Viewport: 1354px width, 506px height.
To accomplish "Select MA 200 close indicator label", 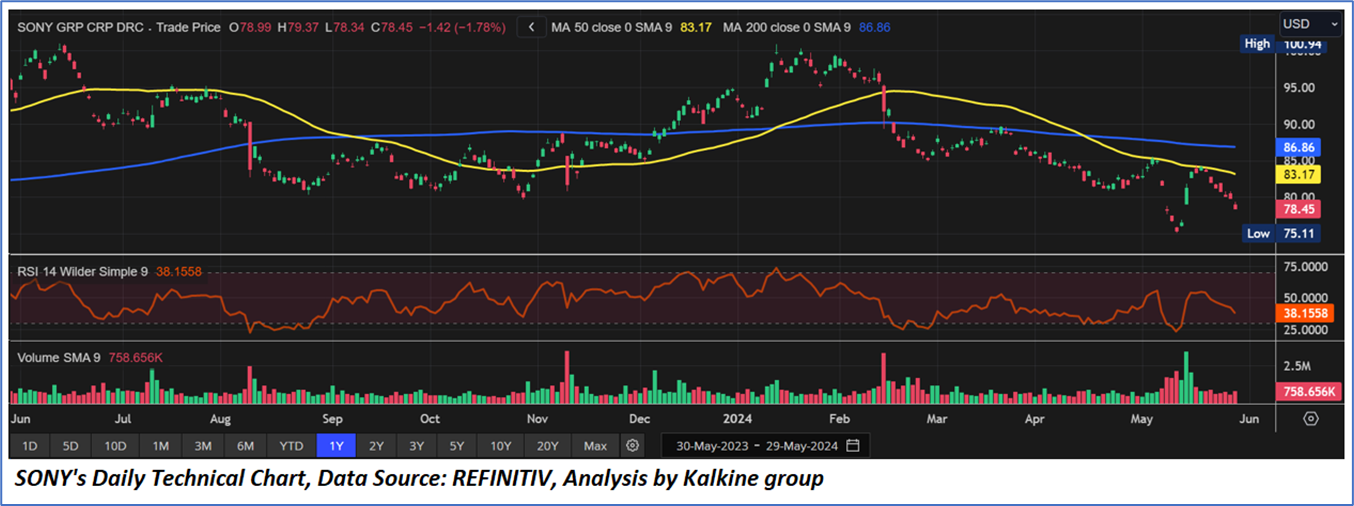I will pyautogui.click(x=786, y=28).
